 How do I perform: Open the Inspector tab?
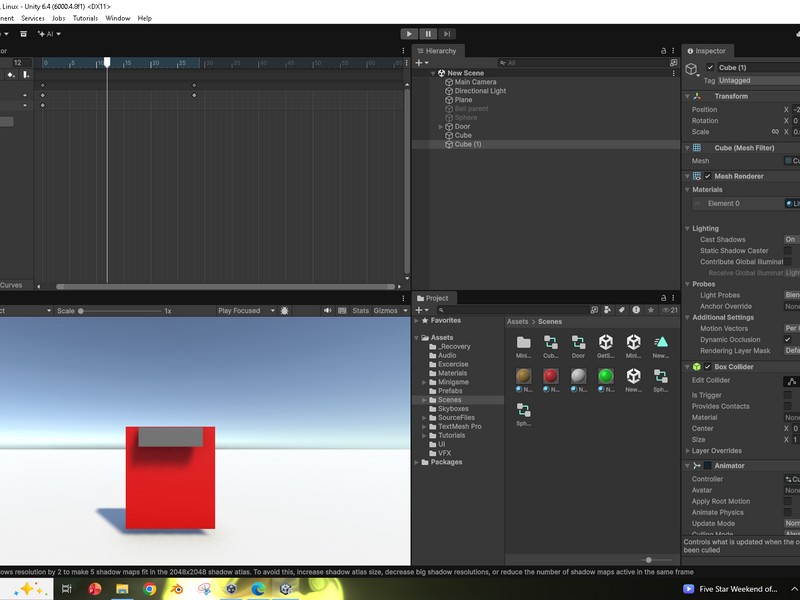[x=707, y=51]
